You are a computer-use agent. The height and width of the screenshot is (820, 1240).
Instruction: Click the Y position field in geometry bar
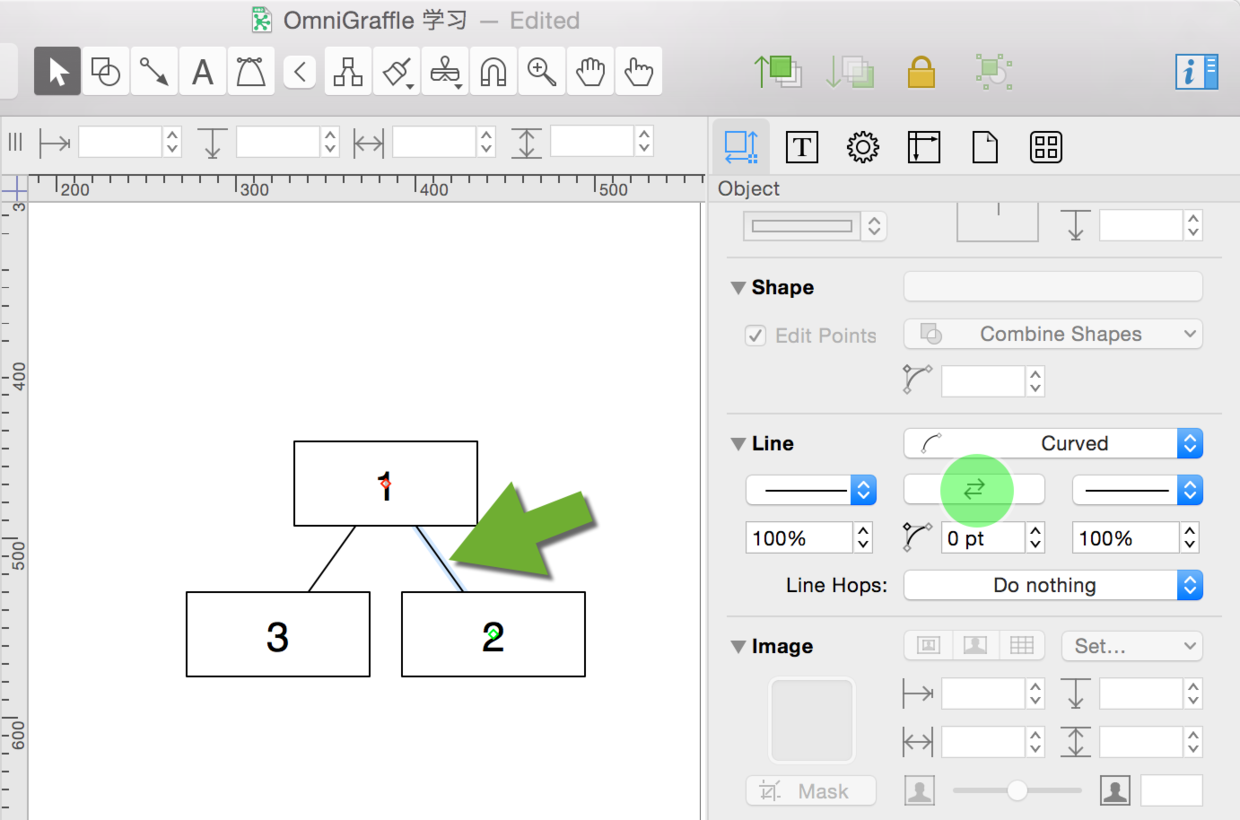click(278, 142)
